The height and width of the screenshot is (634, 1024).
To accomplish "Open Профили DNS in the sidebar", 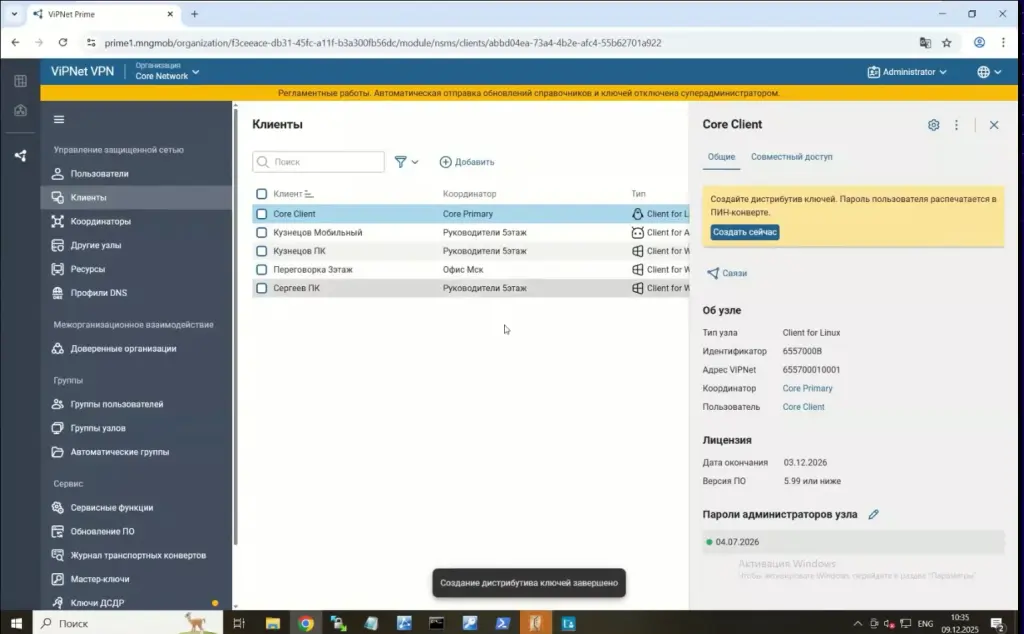I will [x=99, y=293].
